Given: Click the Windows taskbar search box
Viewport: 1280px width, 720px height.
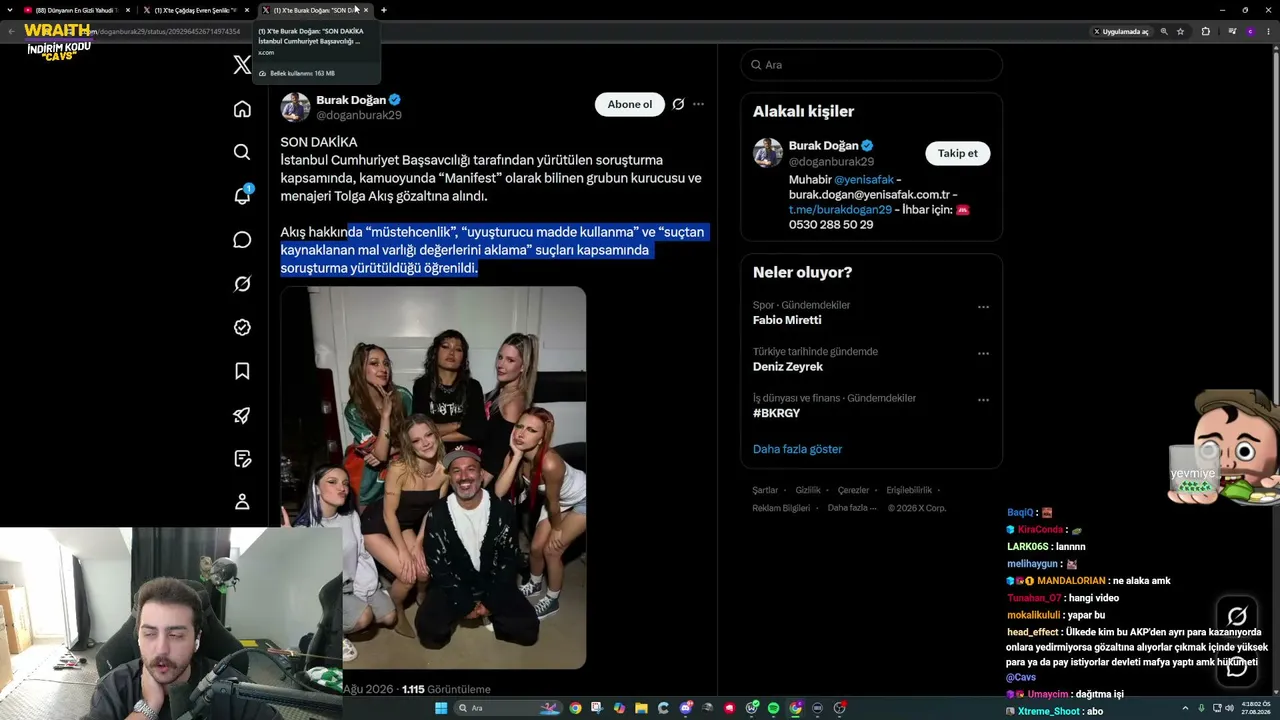Looking at the screenshot, I should click(508, 708).
